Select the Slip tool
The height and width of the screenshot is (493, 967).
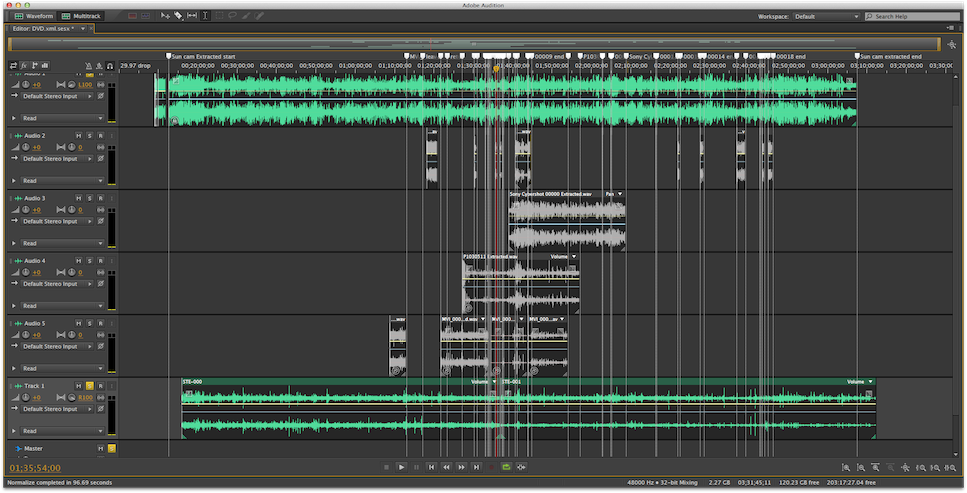coord(192,16)
